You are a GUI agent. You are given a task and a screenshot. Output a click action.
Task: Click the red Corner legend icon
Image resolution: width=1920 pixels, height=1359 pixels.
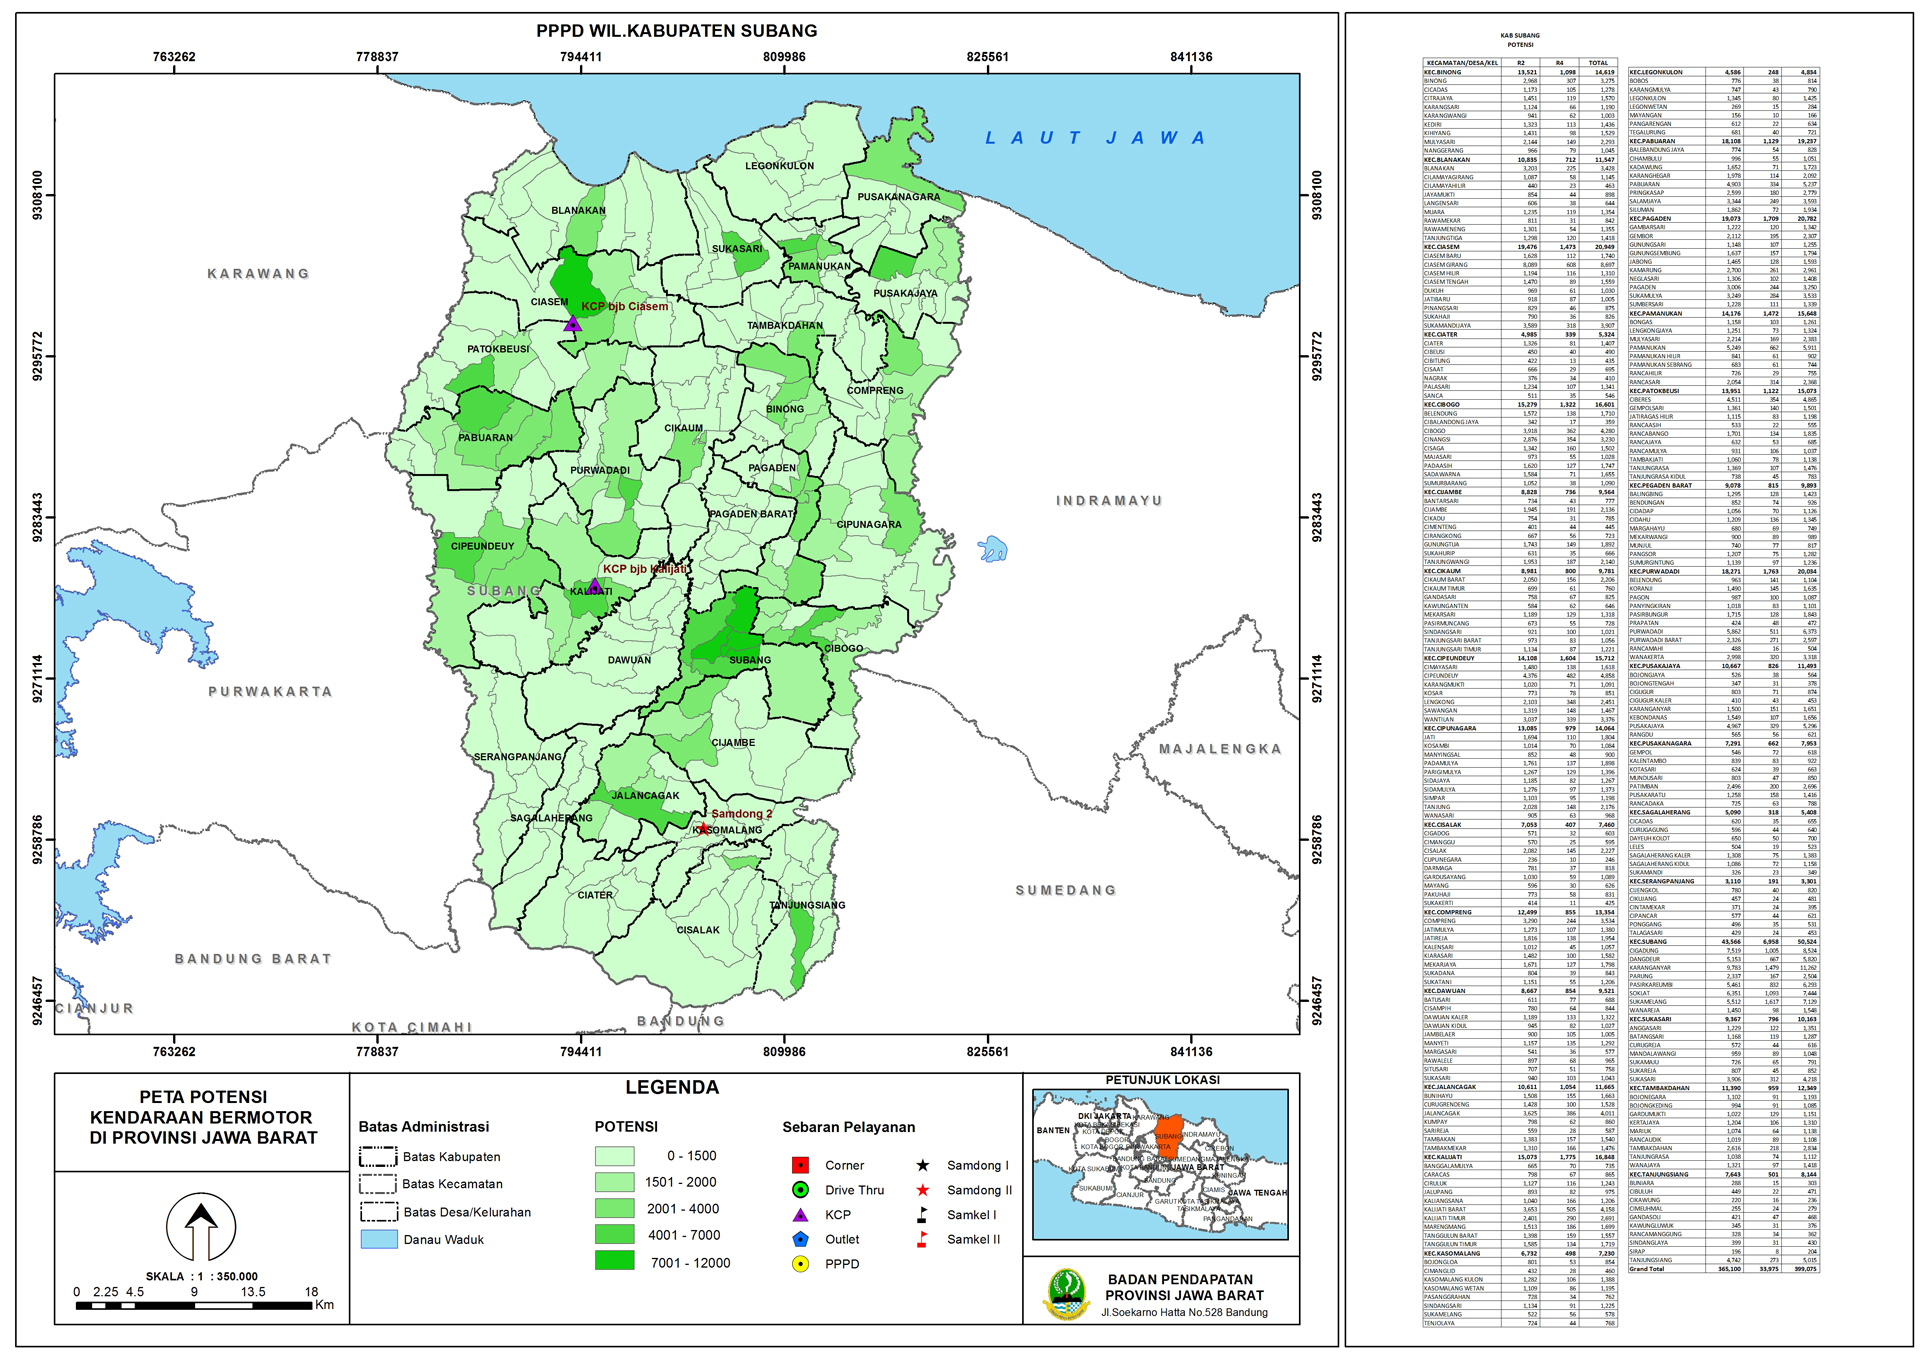[800, 1165]
